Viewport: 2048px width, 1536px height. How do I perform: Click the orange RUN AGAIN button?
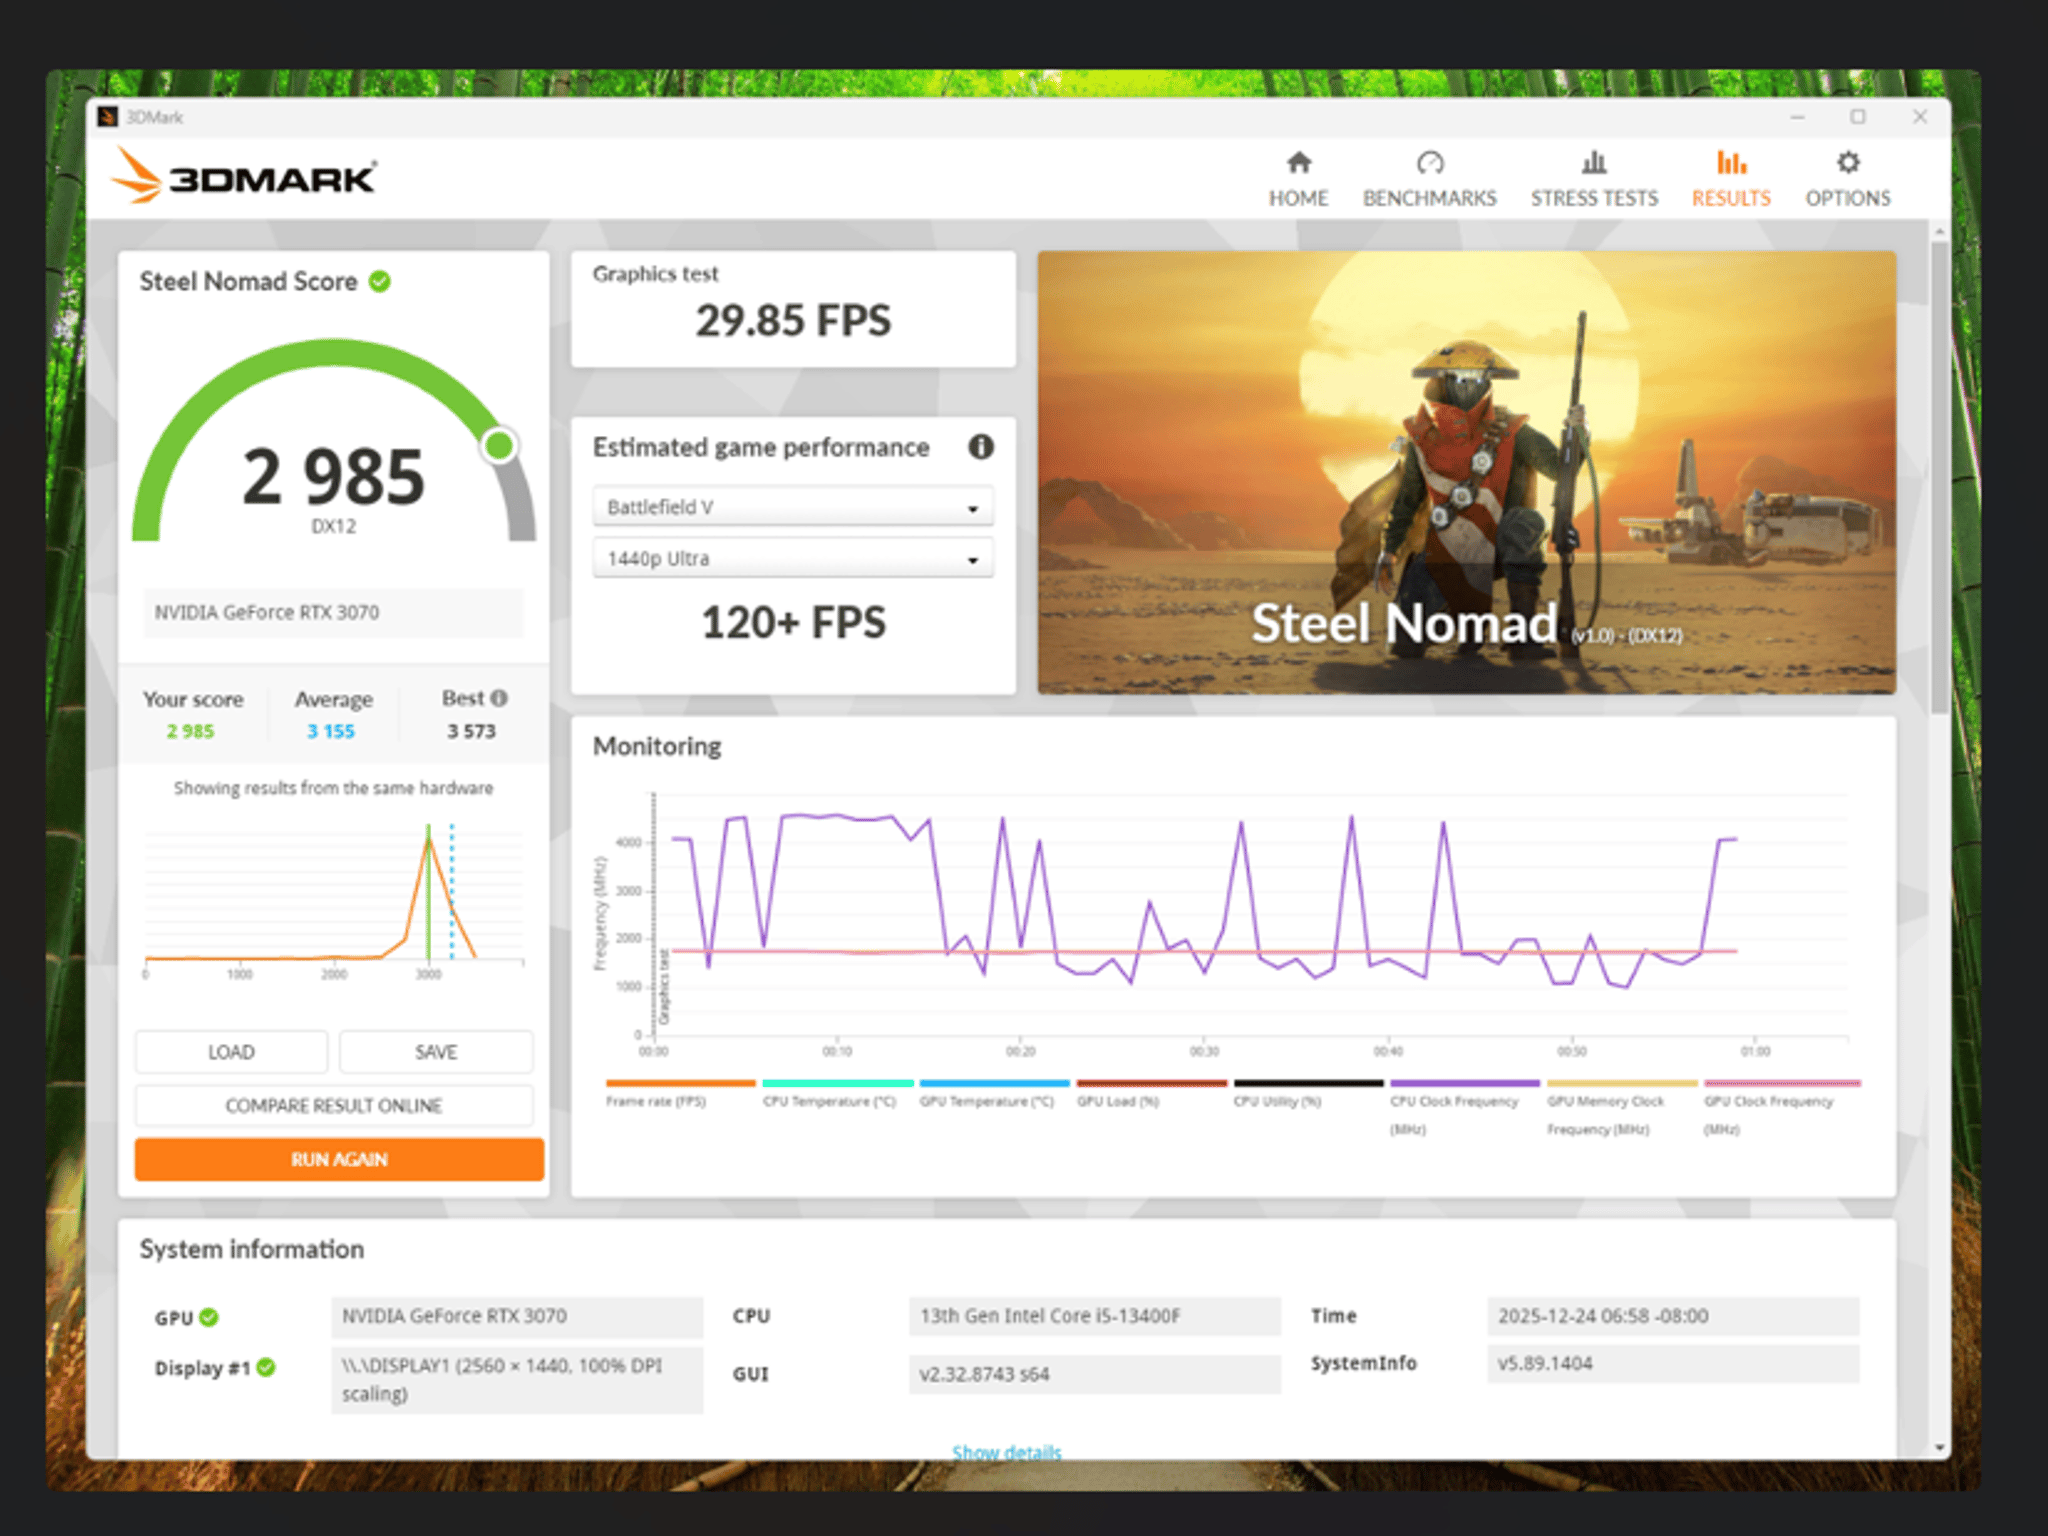pyautogui.click(x=339, y=1159)
